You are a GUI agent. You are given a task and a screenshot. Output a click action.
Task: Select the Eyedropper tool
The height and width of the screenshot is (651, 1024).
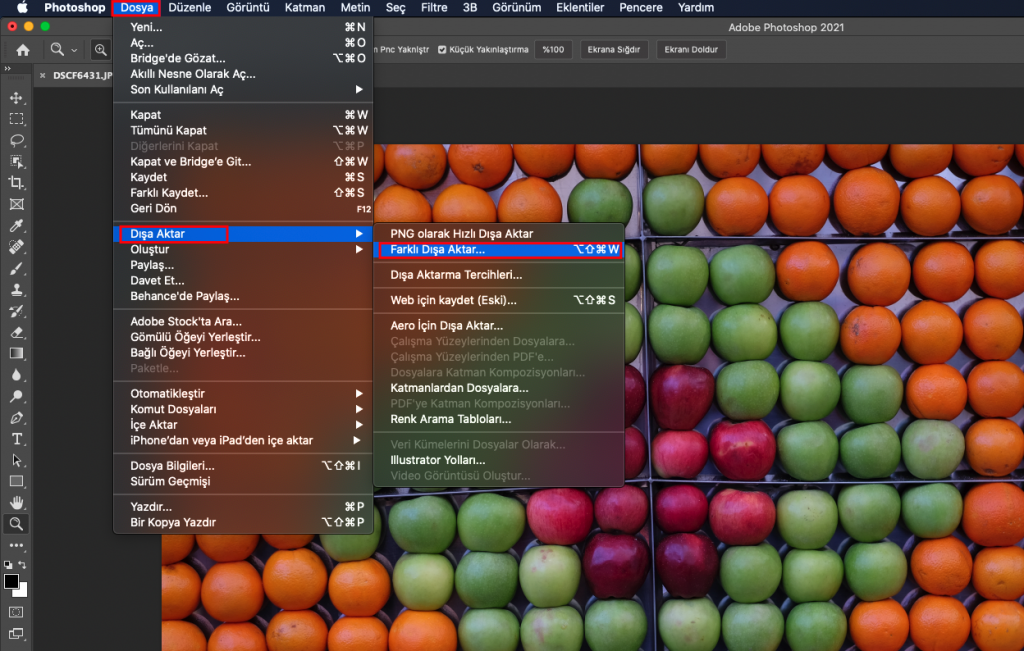pyautogui.click(x=16, y=226)
